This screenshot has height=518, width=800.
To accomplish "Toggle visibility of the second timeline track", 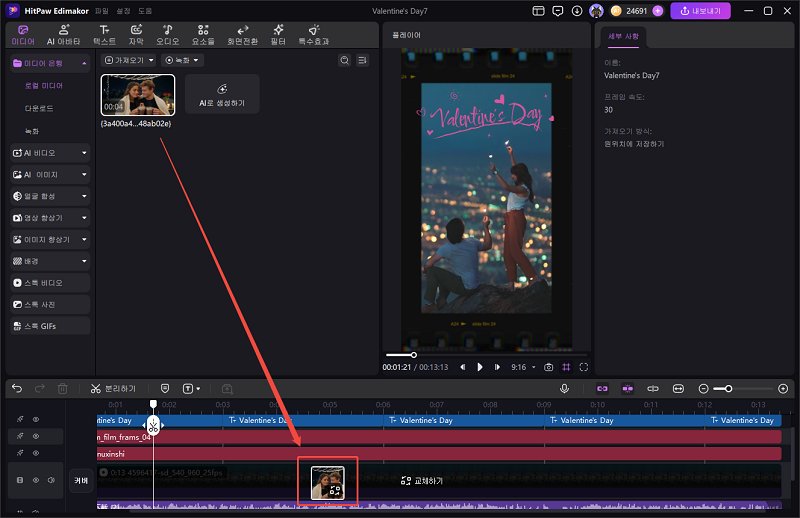I will tap(36, 436).
